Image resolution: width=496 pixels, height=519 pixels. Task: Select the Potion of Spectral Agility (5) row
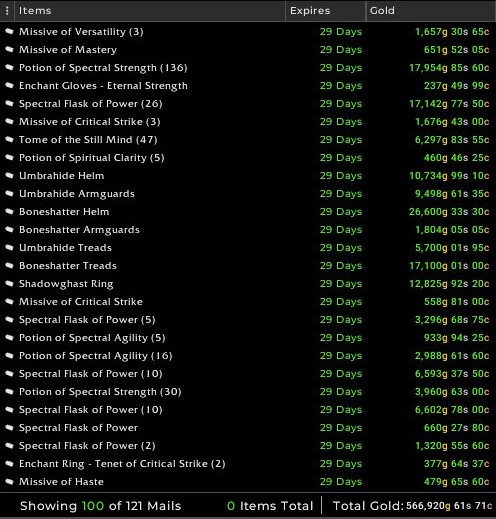coord(248,337)
